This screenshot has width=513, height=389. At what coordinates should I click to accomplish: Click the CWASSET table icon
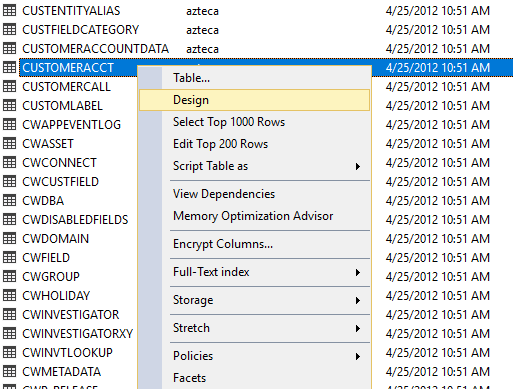click(9, 144)
